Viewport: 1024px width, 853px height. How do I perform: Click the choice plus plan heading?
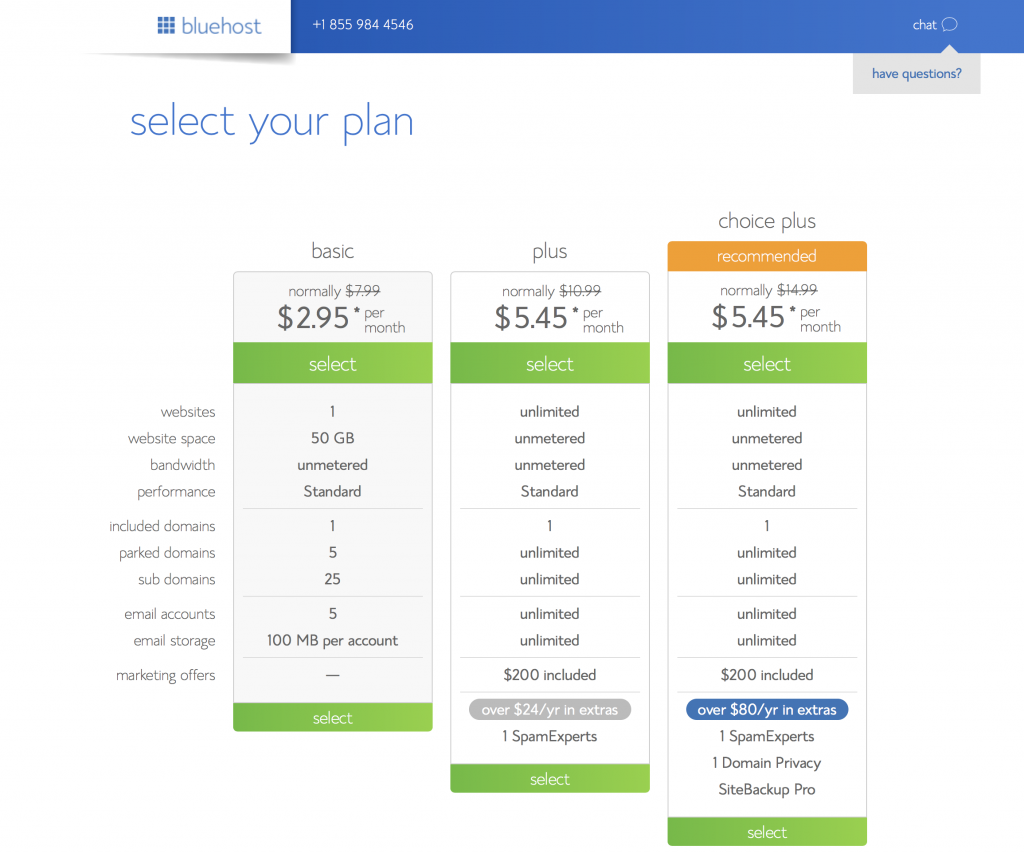pyautogui.click(x=767, y=221)
